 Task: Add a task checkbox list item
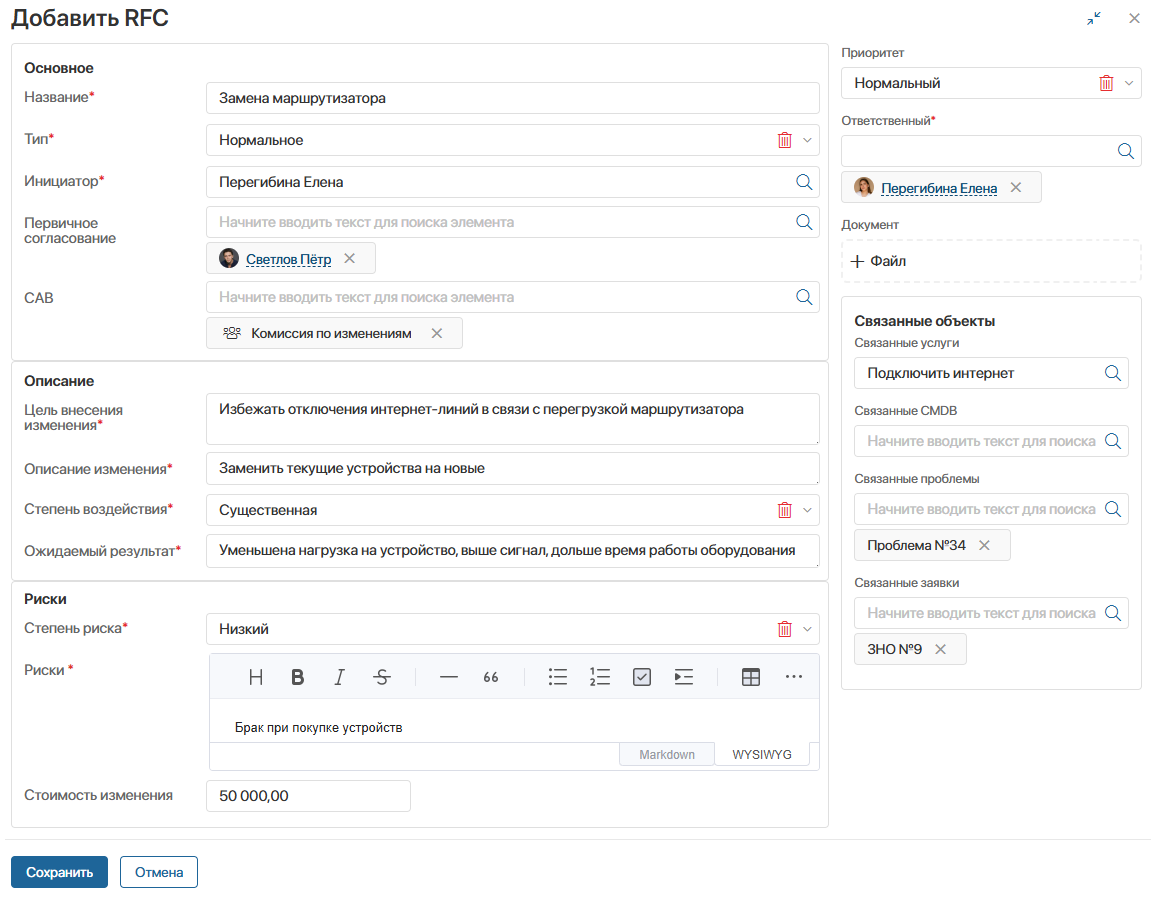pos(642,677)
